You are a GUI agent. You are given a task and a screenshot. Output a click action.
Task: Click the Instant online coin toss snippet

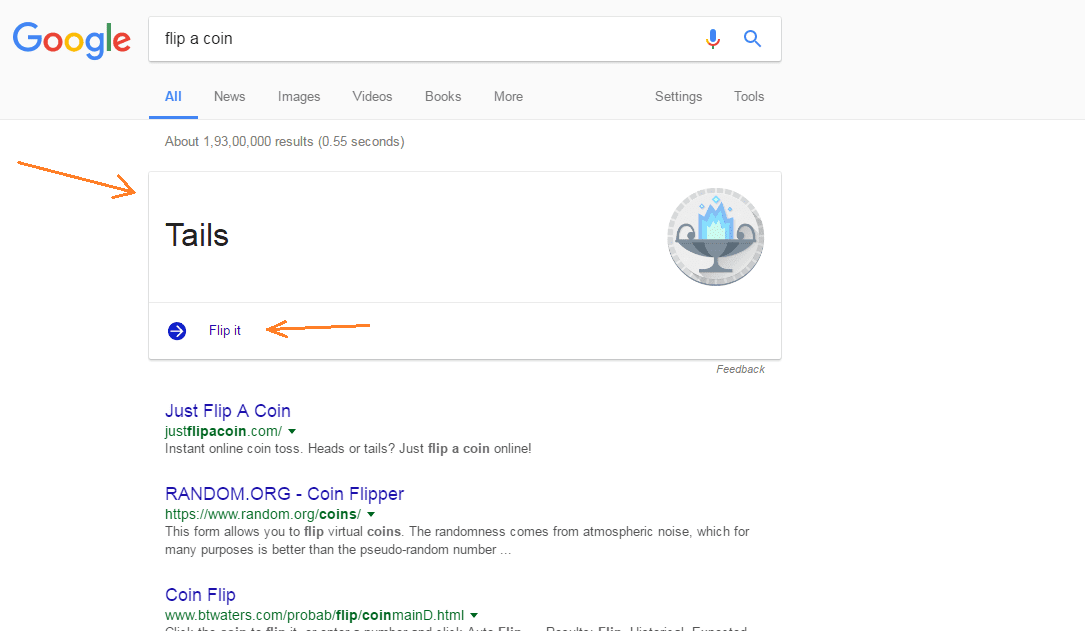[x=348, y=448]
